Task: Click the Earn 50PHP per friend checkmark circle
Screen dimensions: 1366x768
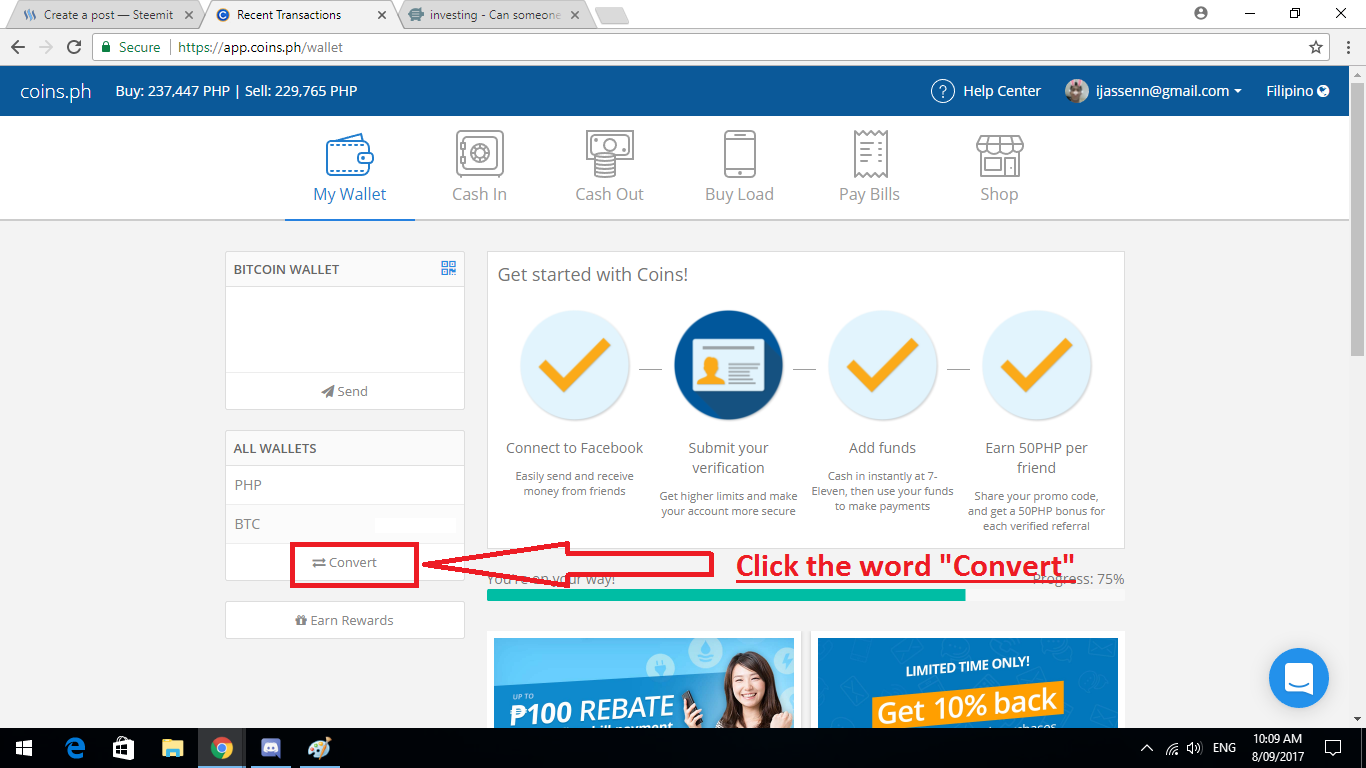Action: [1036, 364]
